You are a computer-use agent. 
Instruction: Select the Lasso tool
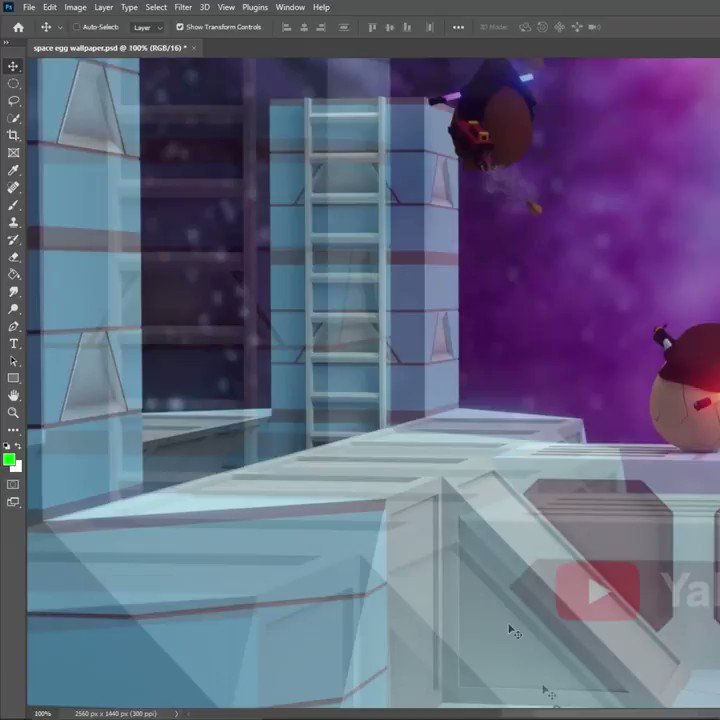click(13, 101)
